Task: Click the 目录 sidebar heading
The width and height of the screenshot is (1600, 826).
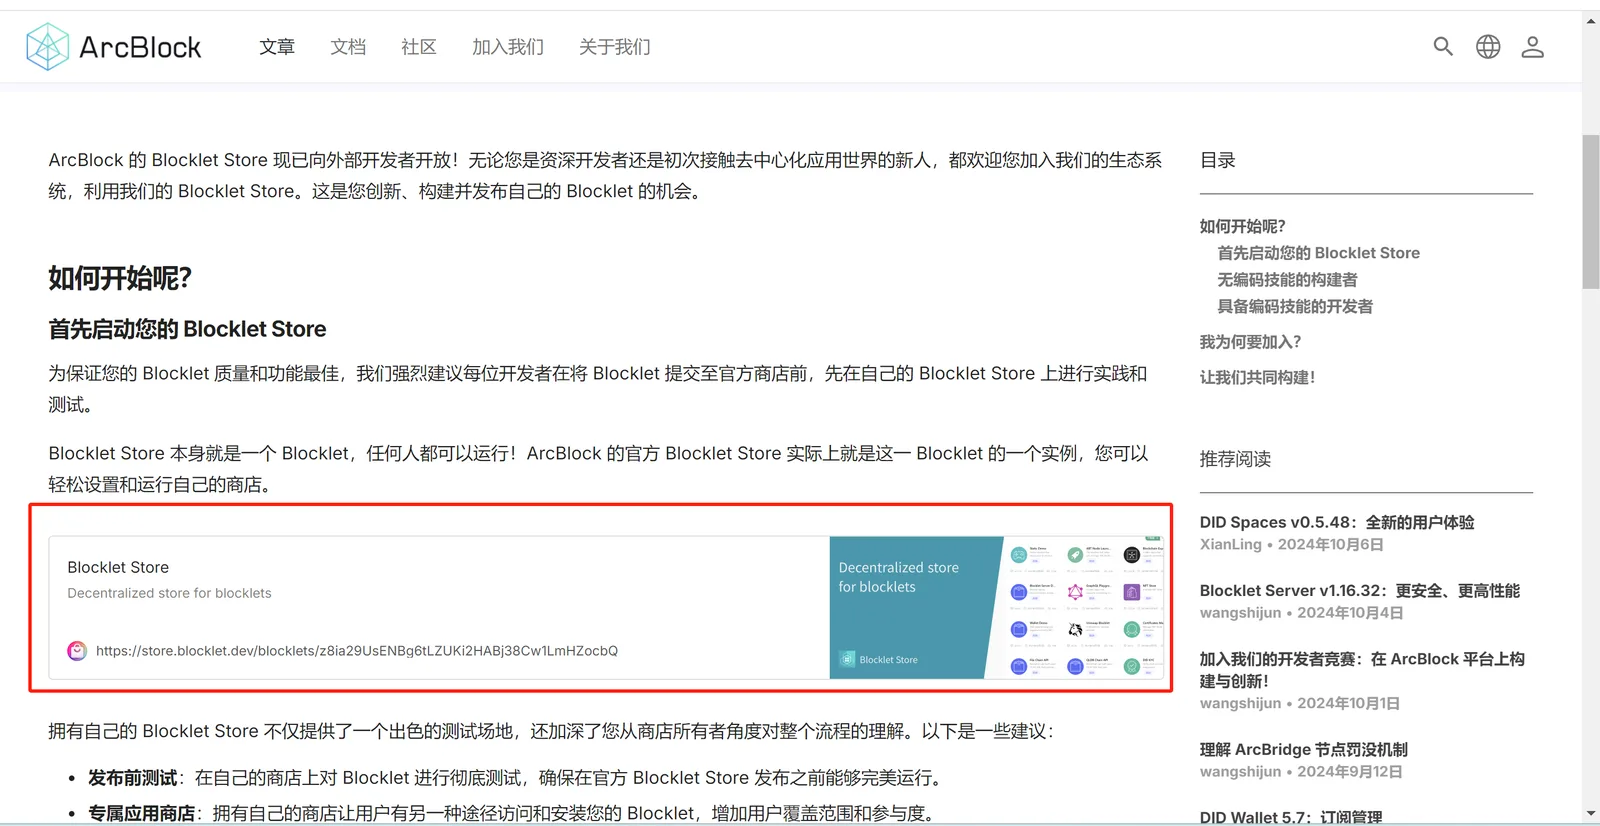Action: tap(1218, 160)
